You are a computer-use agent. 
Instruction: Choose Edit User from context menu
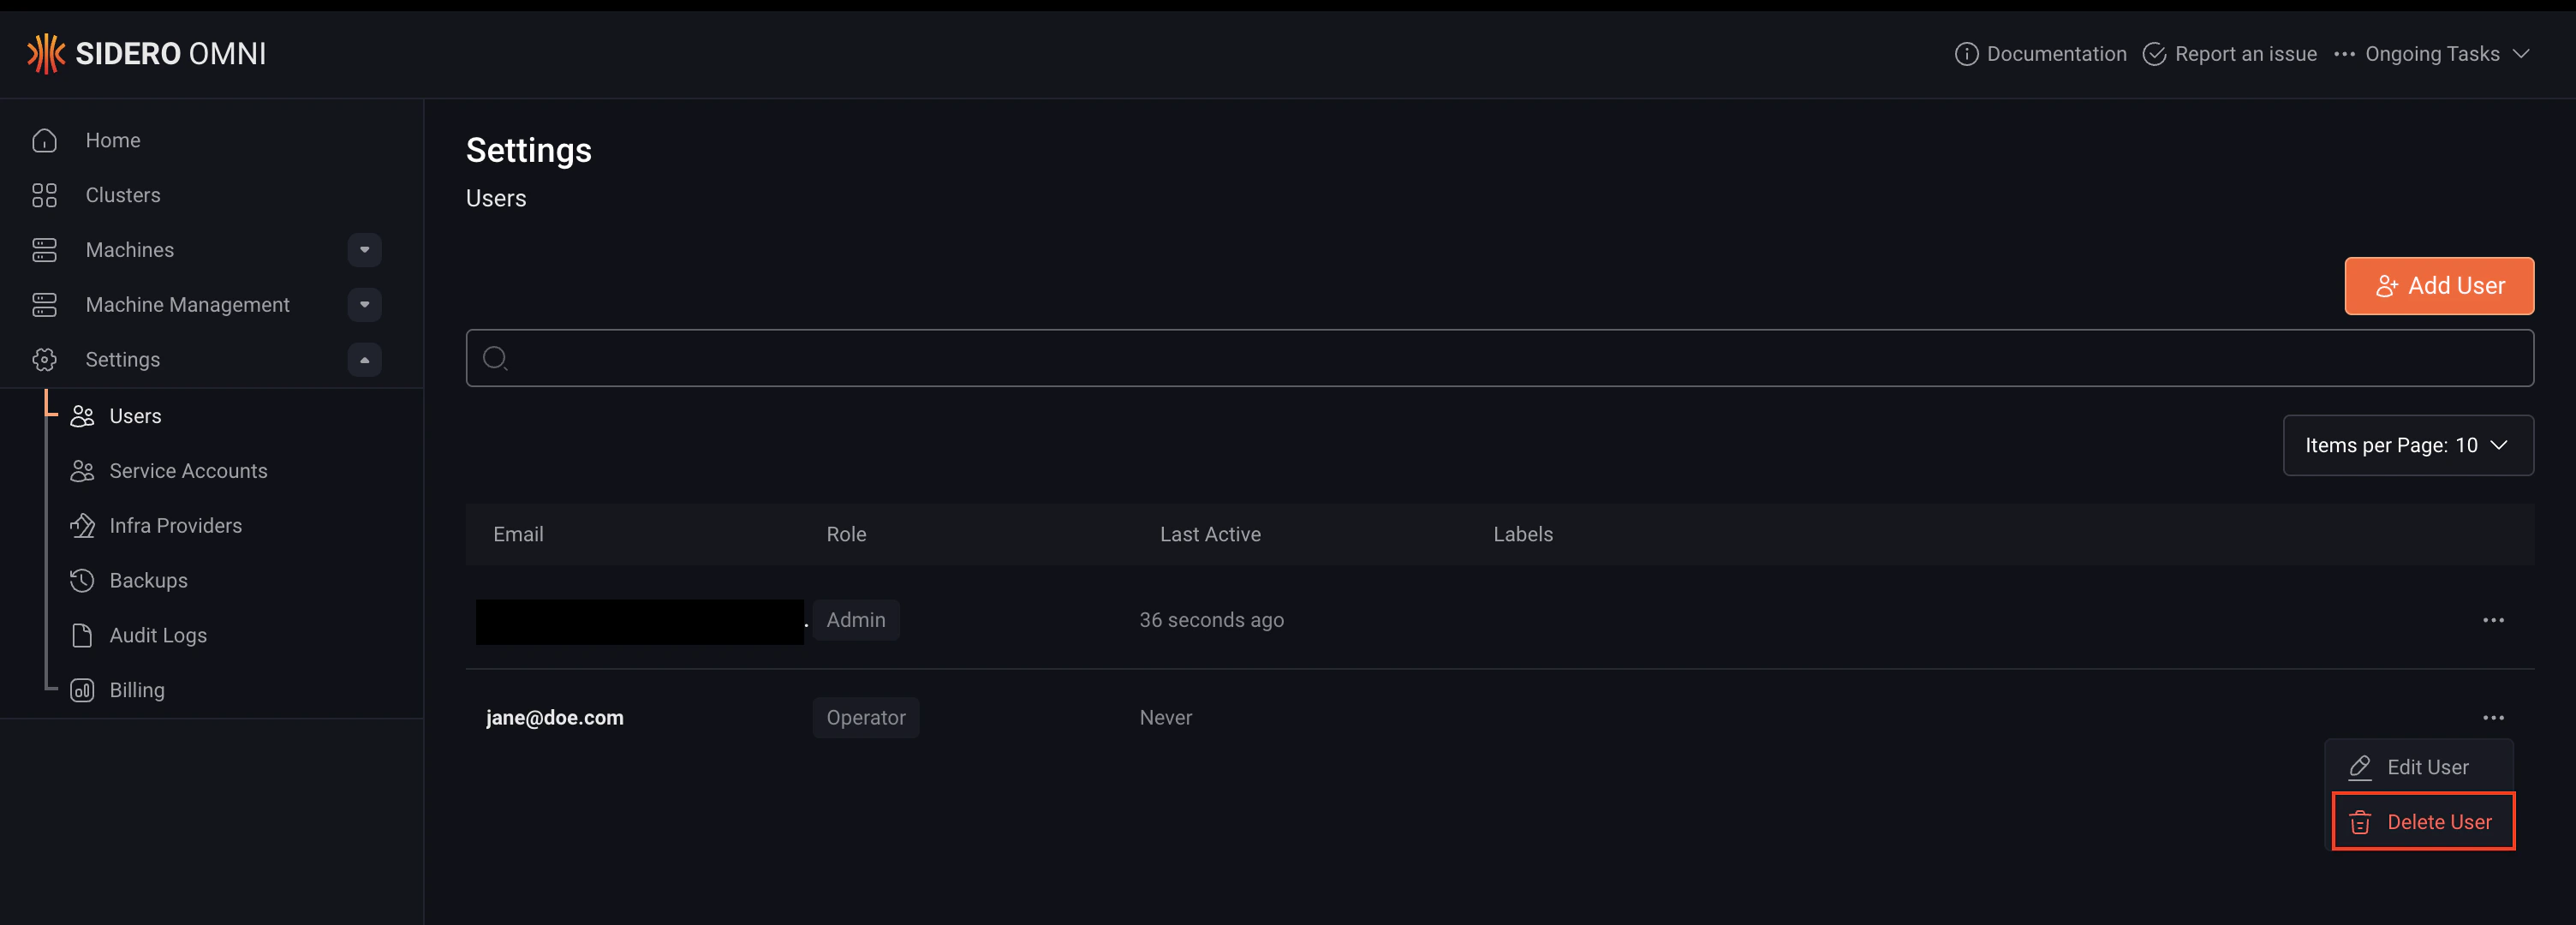(x=2418, y=767)
